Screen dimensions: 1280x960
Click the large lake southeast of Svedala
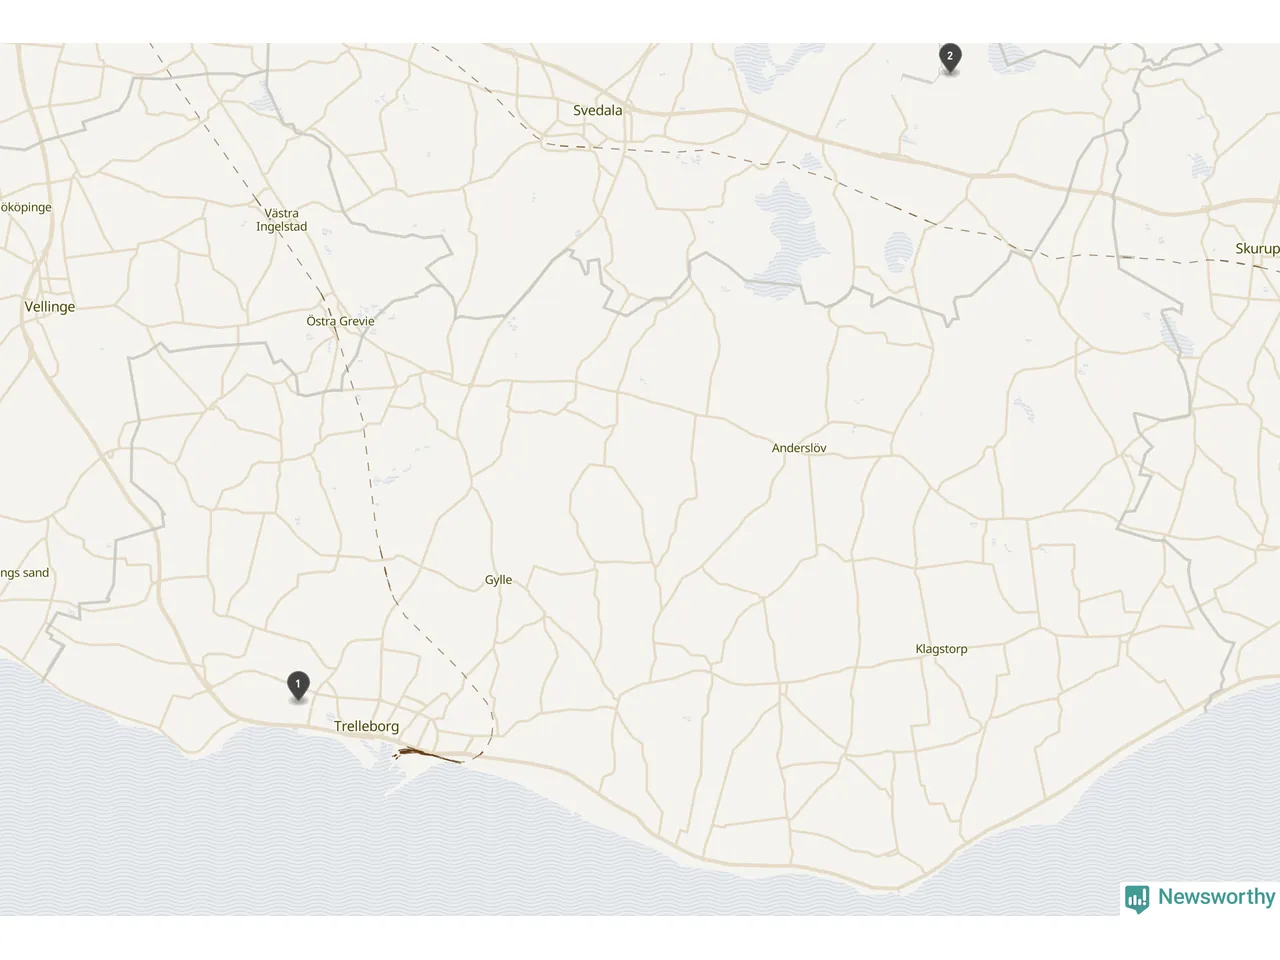point(790,235)
